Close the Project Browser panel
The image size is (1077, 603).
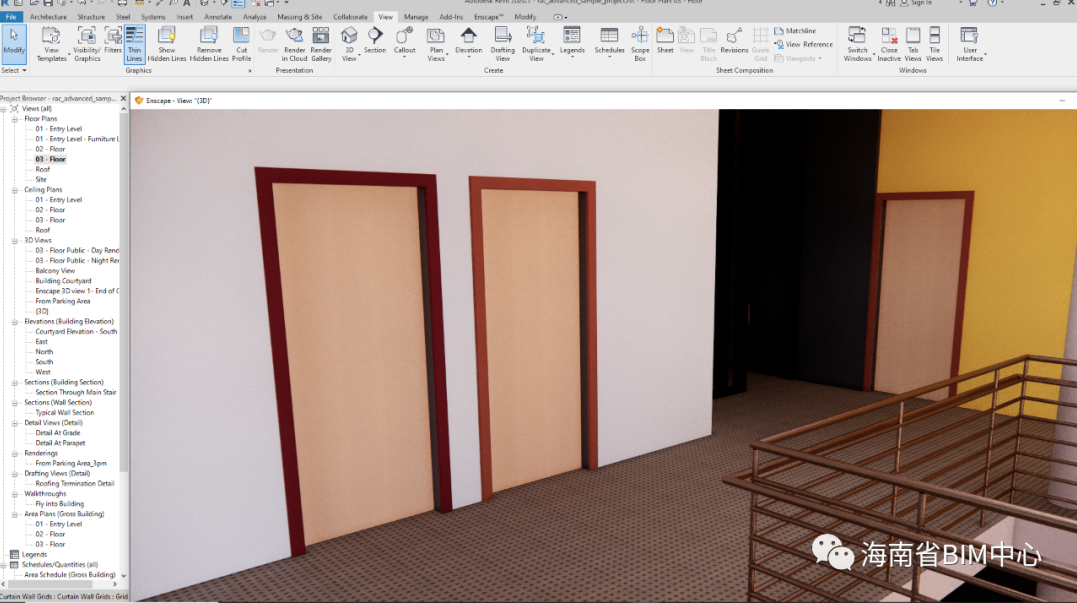point(124,98)
